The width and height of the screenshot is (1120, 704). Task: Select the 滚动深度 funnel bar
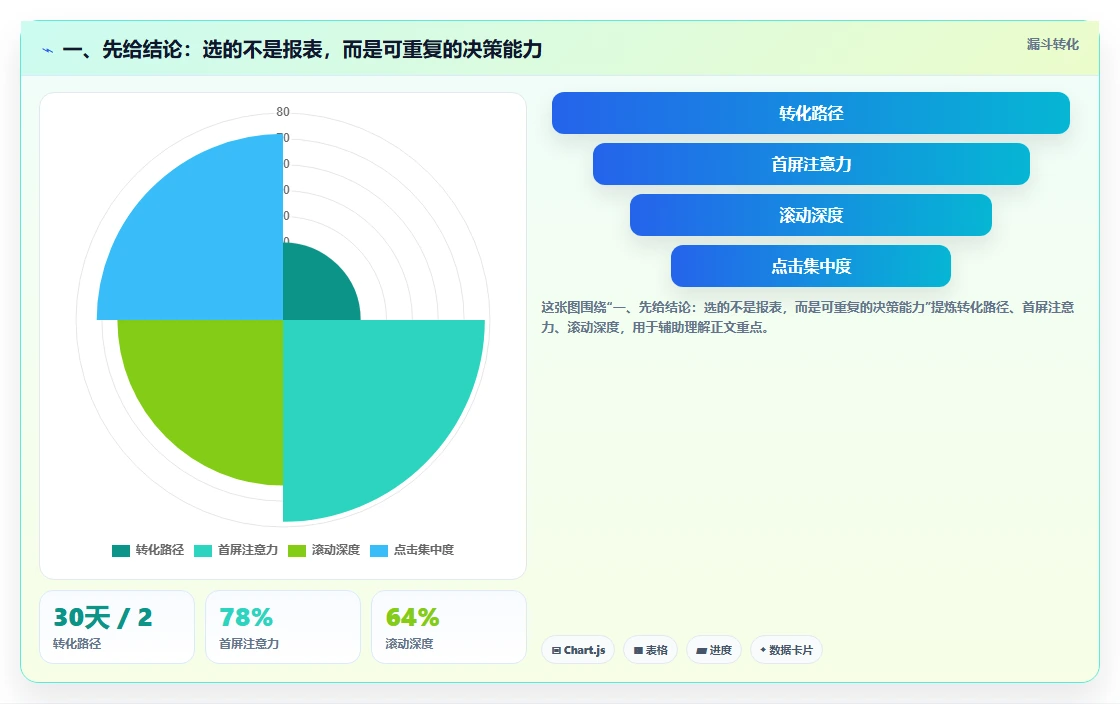(811, 215)
